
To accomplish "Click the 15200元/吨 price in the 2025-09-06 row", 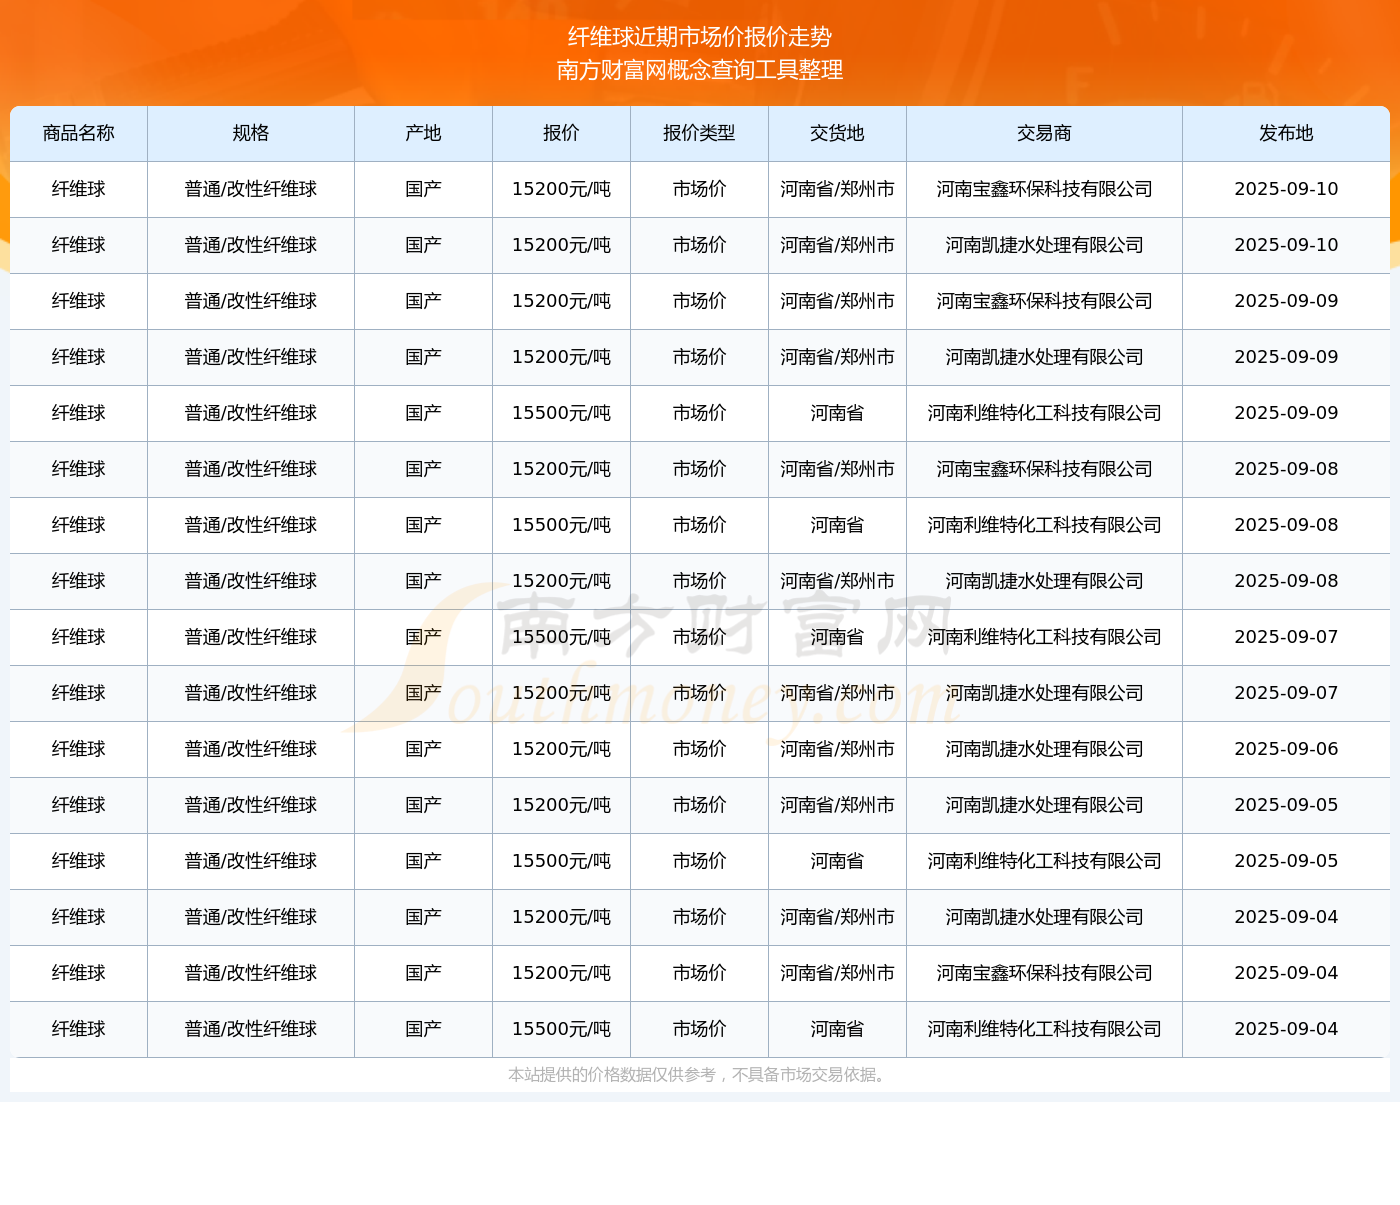I will (562, 749).
